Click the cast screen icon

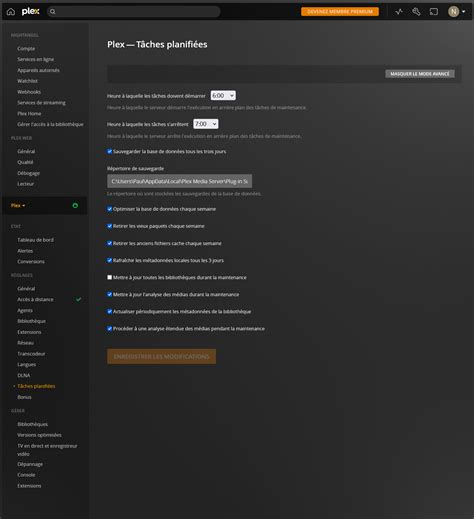click(x=434, y=12)
